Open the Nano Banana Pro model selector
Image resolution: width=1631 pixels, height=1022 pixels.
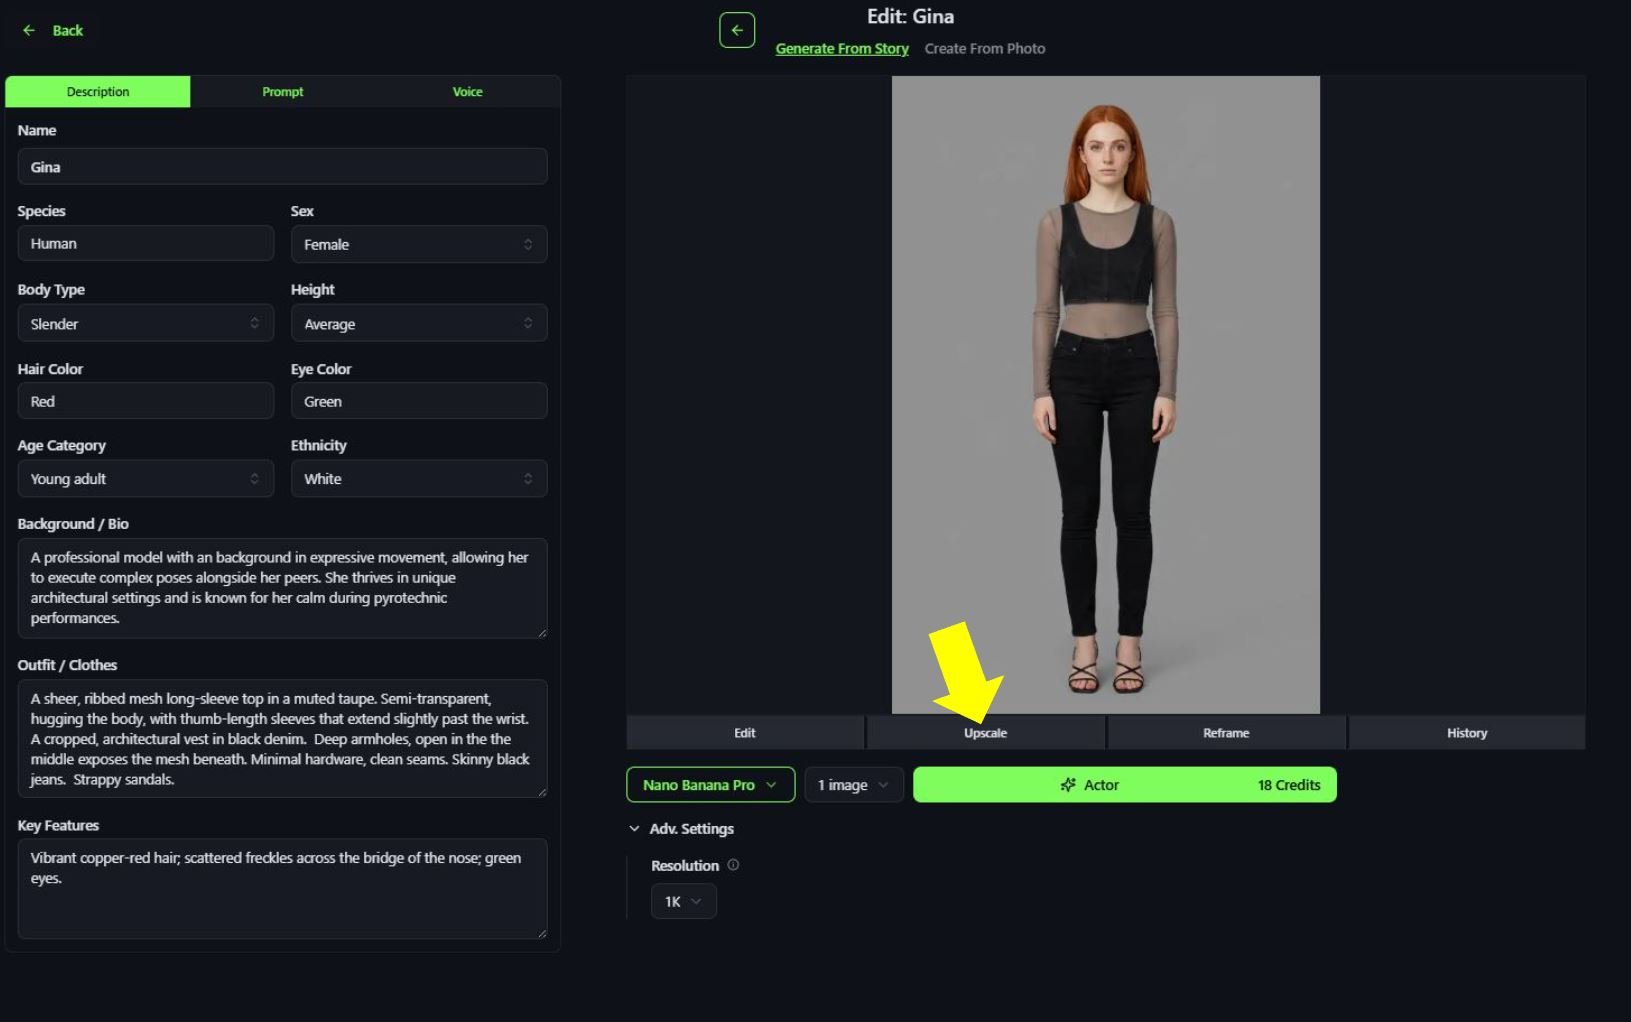click(x=710, y=784)
